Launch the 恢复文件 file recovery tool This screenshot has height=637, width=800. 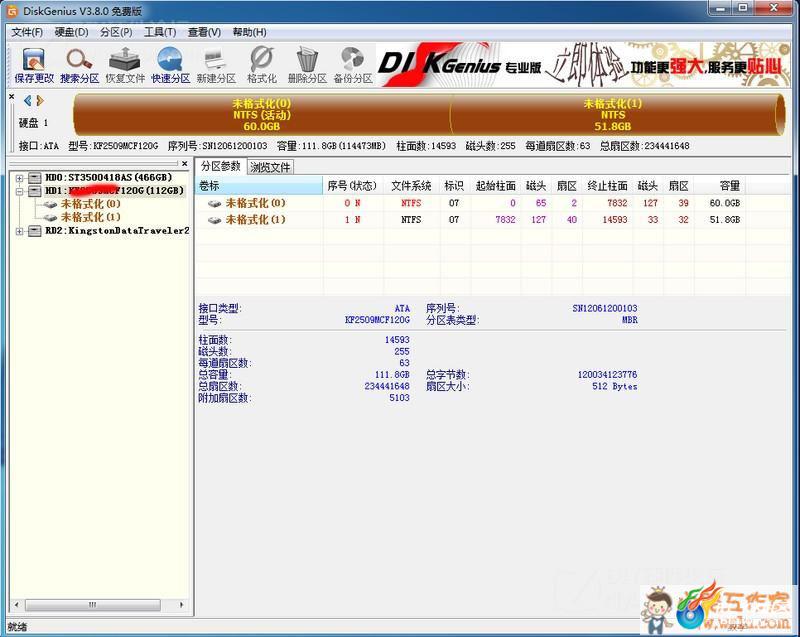pyautogui.click(x=125, y=65)
